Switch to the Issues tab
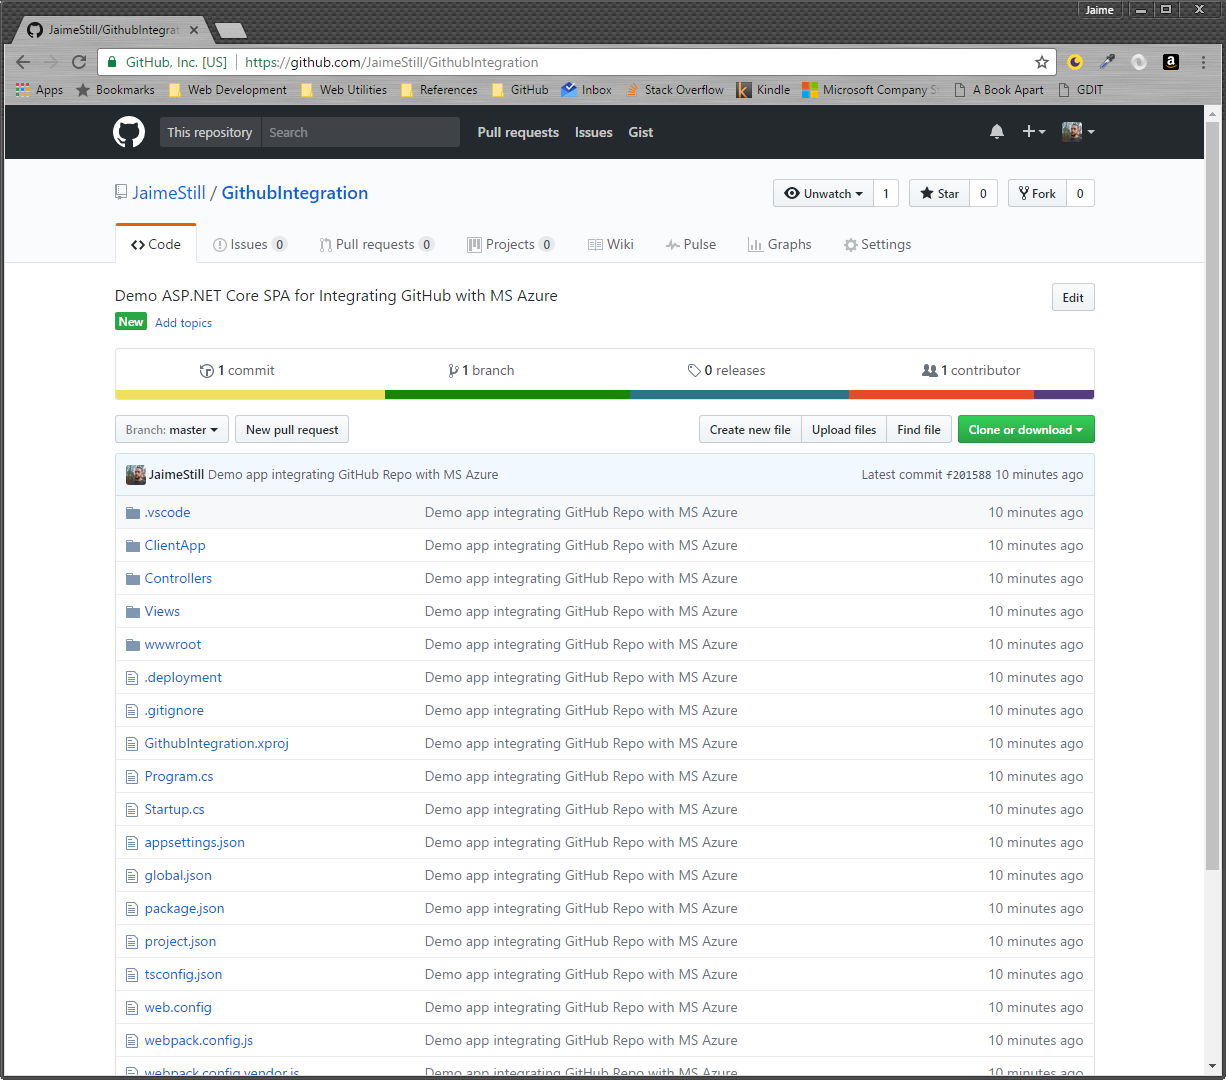Screen dimensions: 1226x1080 pos(249,245)
